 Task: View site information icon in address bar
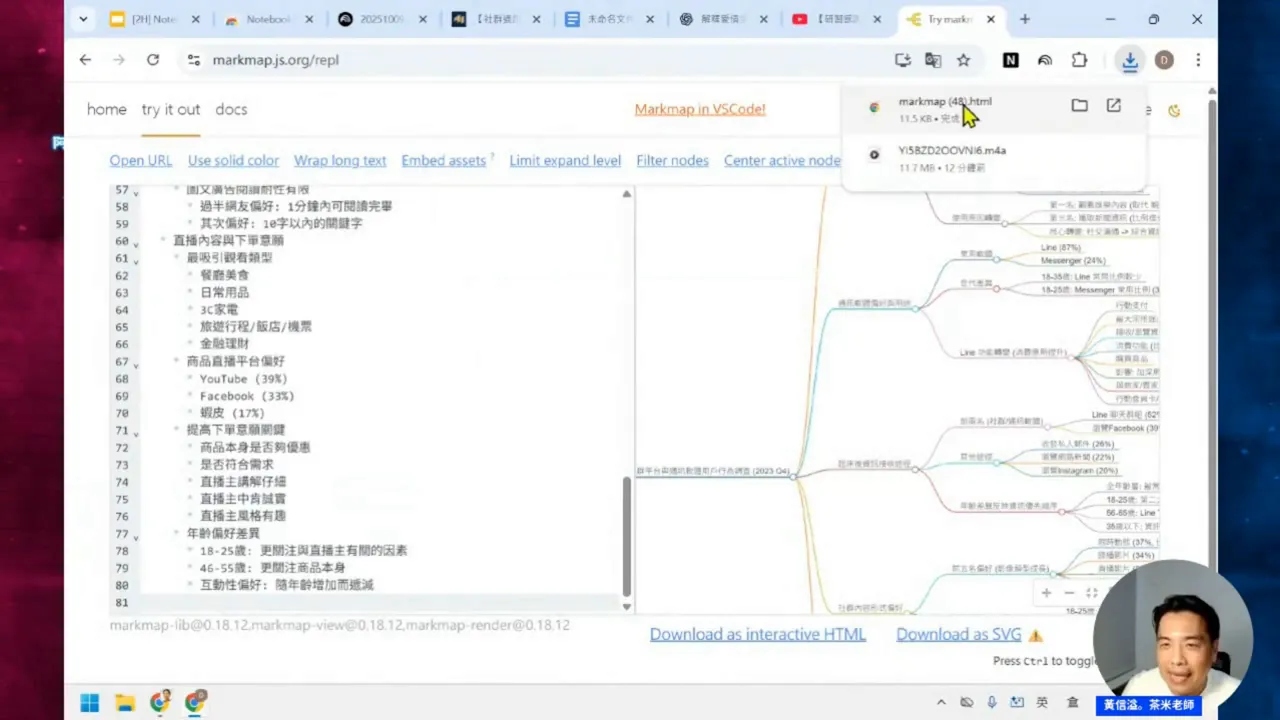pos(193,60)
